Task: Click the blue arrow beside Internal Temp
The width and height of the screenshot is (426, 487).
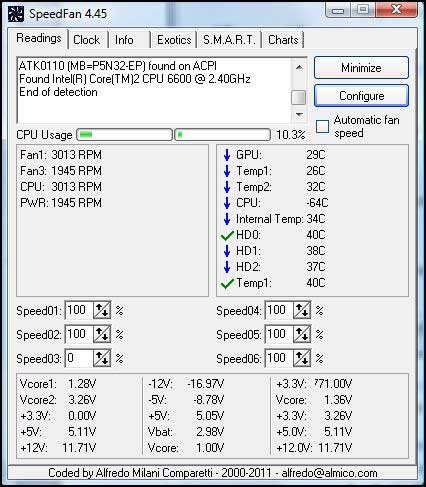Action: [x=227, y=219]
